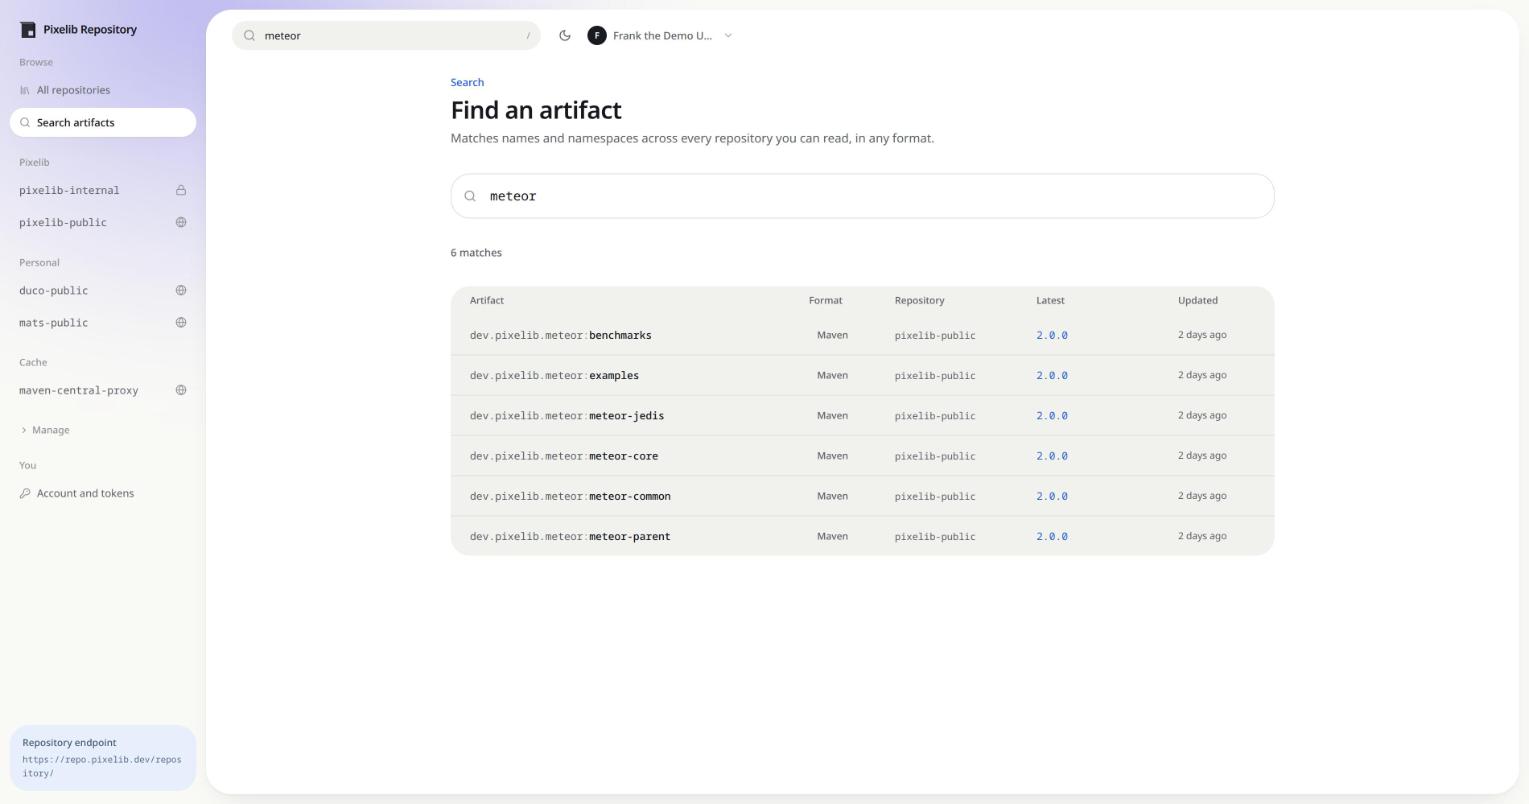Click Maven format cell in meteor-core row
The image size is (1529, 804).
coord(832,456)
